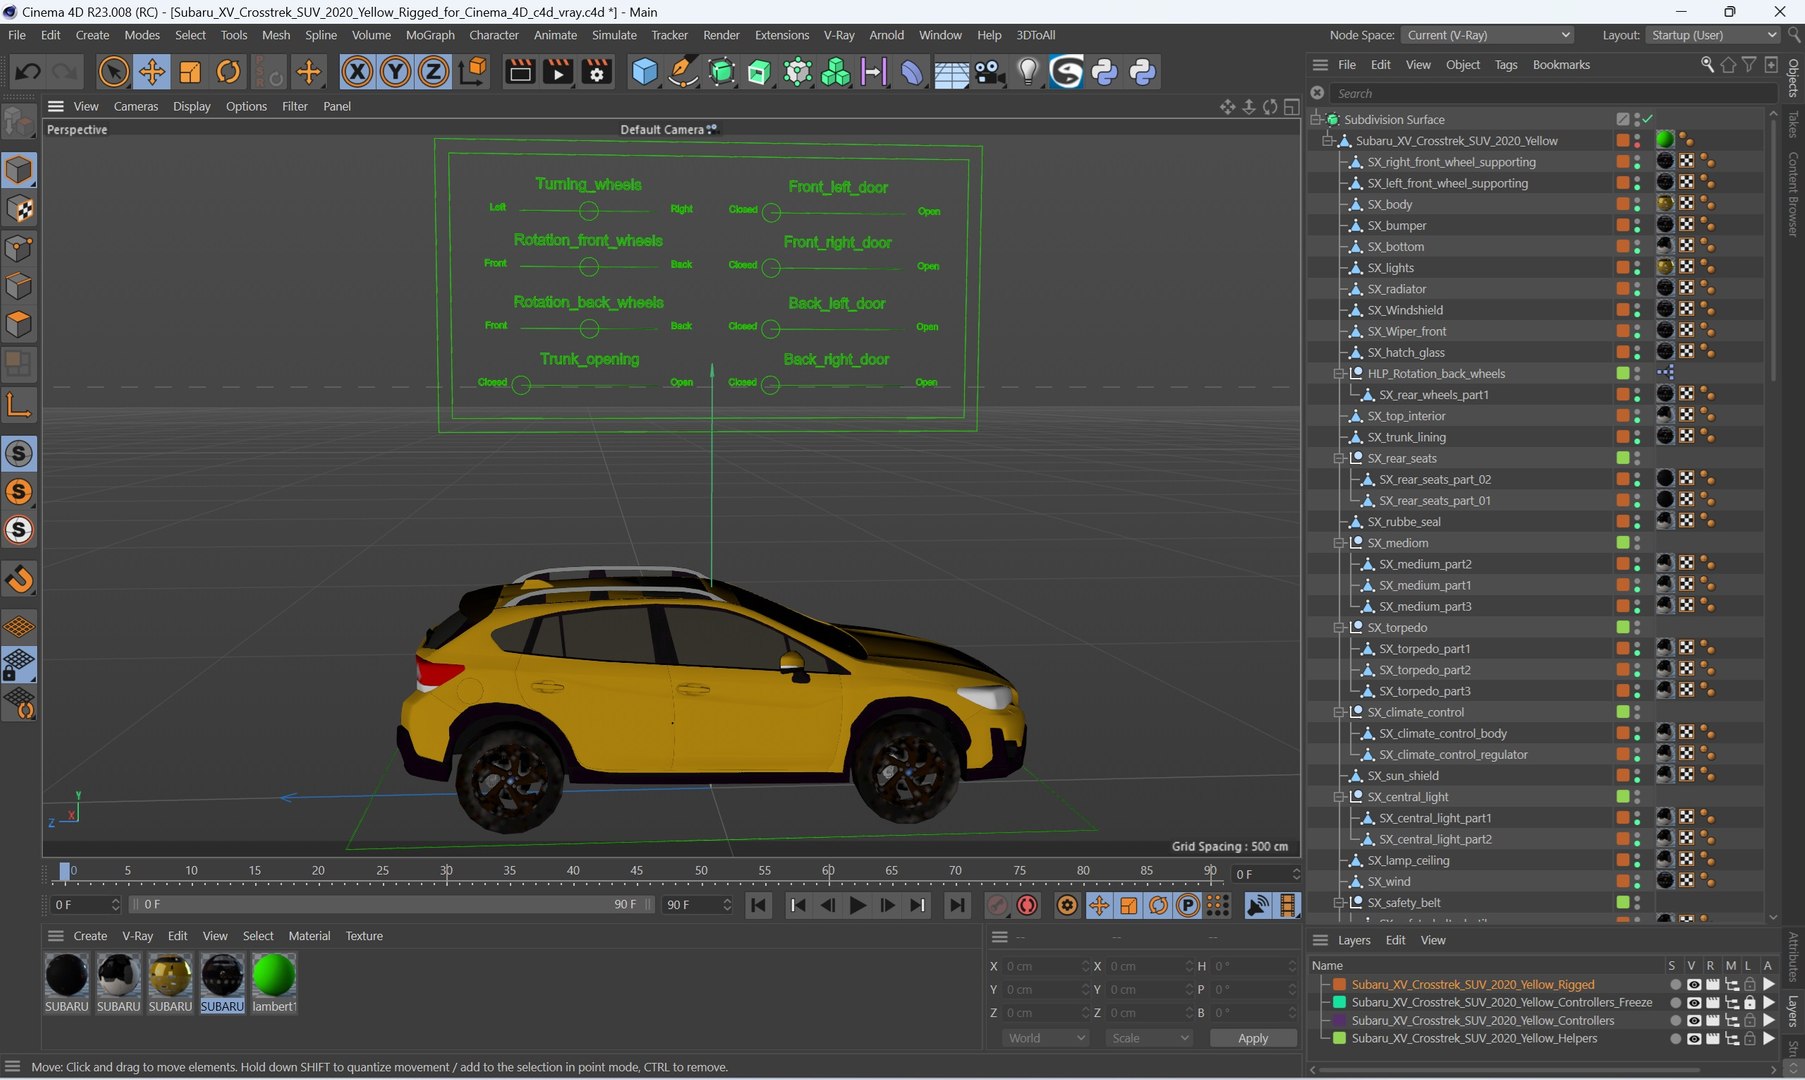Select SX_Windshield in the object tree
Image resolution: width=1805 pixels, height=1080 pixels.
click(x=1405, y=311)
